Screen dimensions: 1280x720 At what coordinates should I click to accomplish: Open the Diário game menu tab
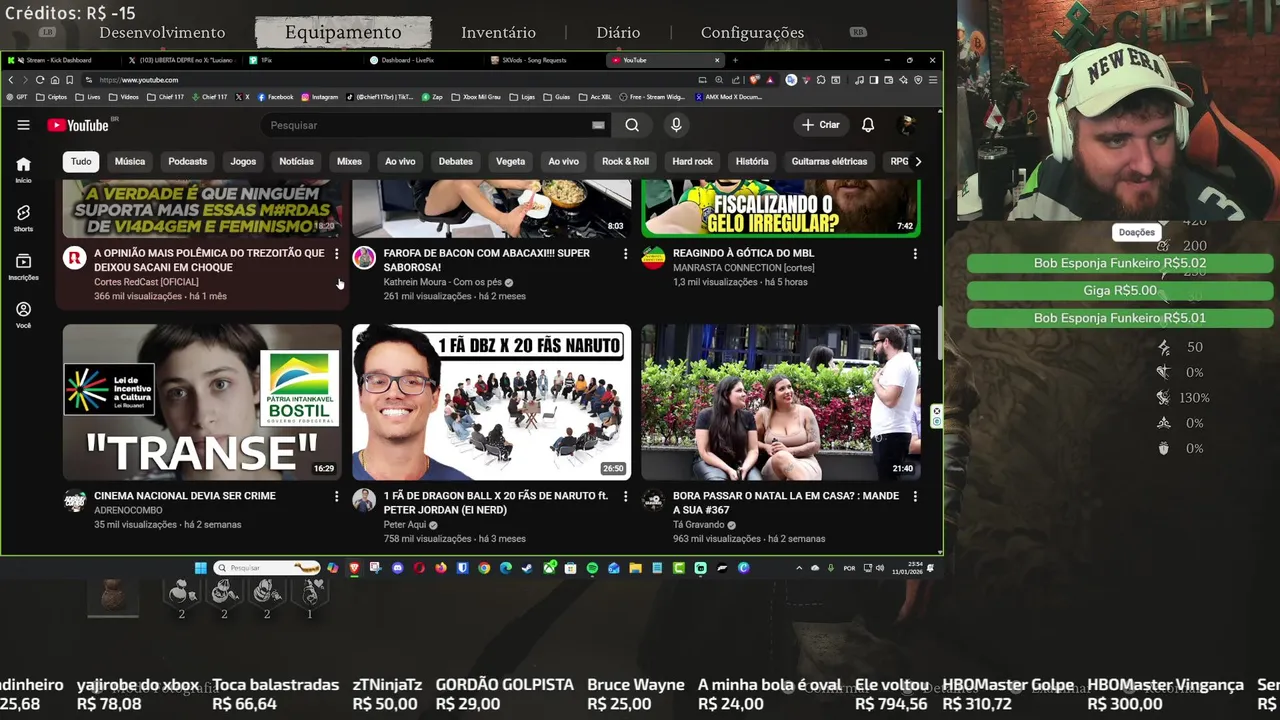click(x=618, y=32)
